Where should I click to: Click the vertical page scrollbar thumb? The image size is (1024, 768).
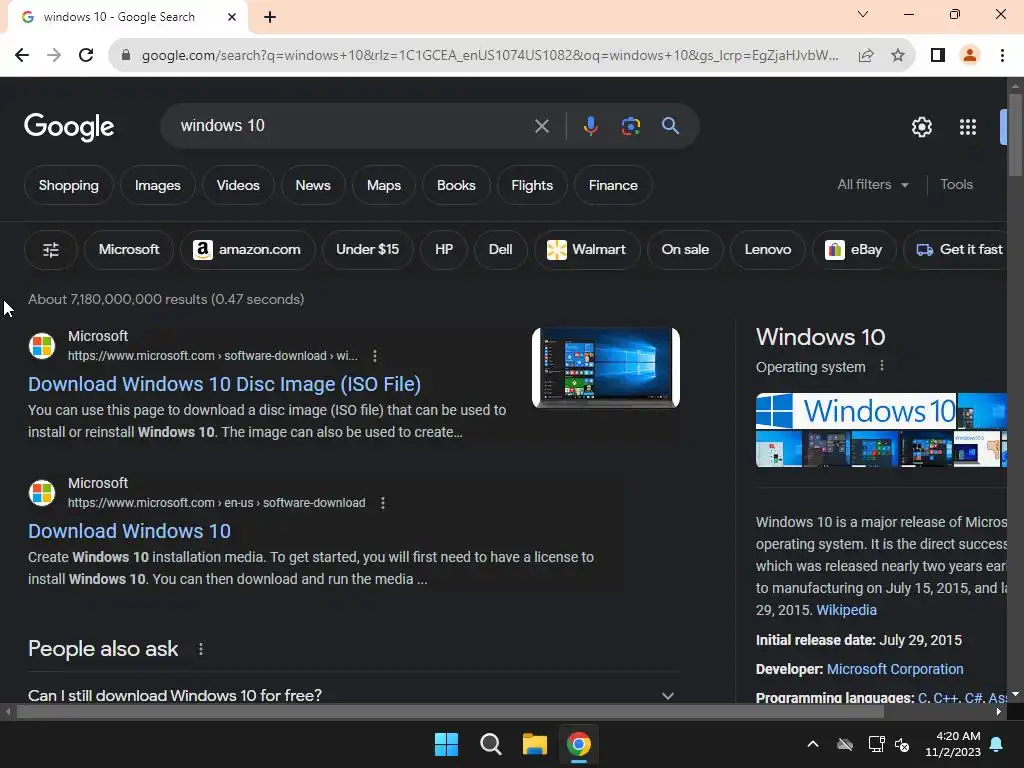pyautogui.click(x=1015, y=134)
